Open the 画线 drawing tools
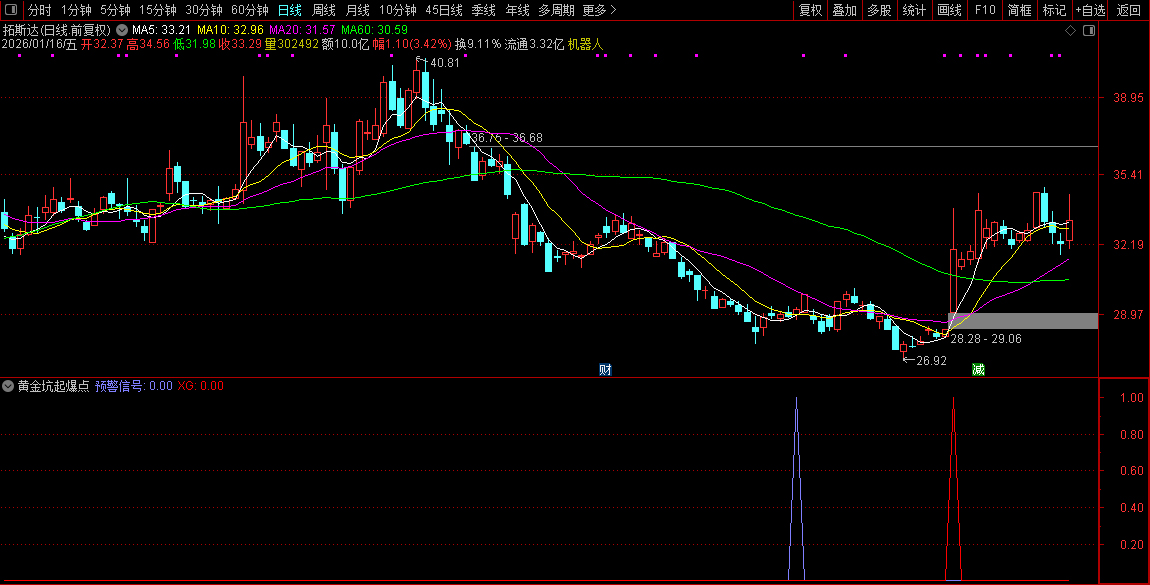 [x=949, y=10]
